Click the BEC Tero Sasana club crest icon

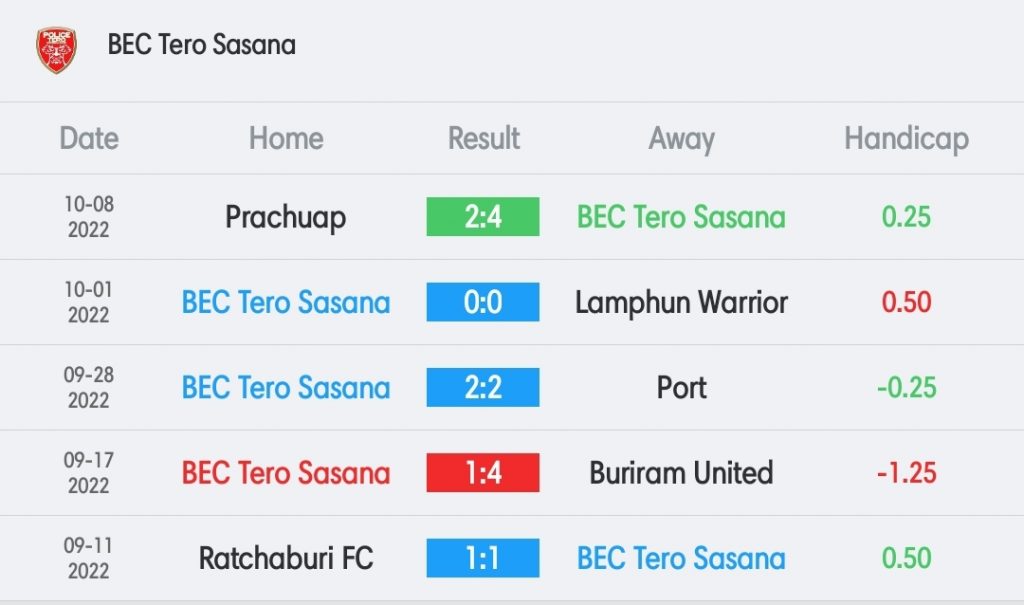[57, 49]
